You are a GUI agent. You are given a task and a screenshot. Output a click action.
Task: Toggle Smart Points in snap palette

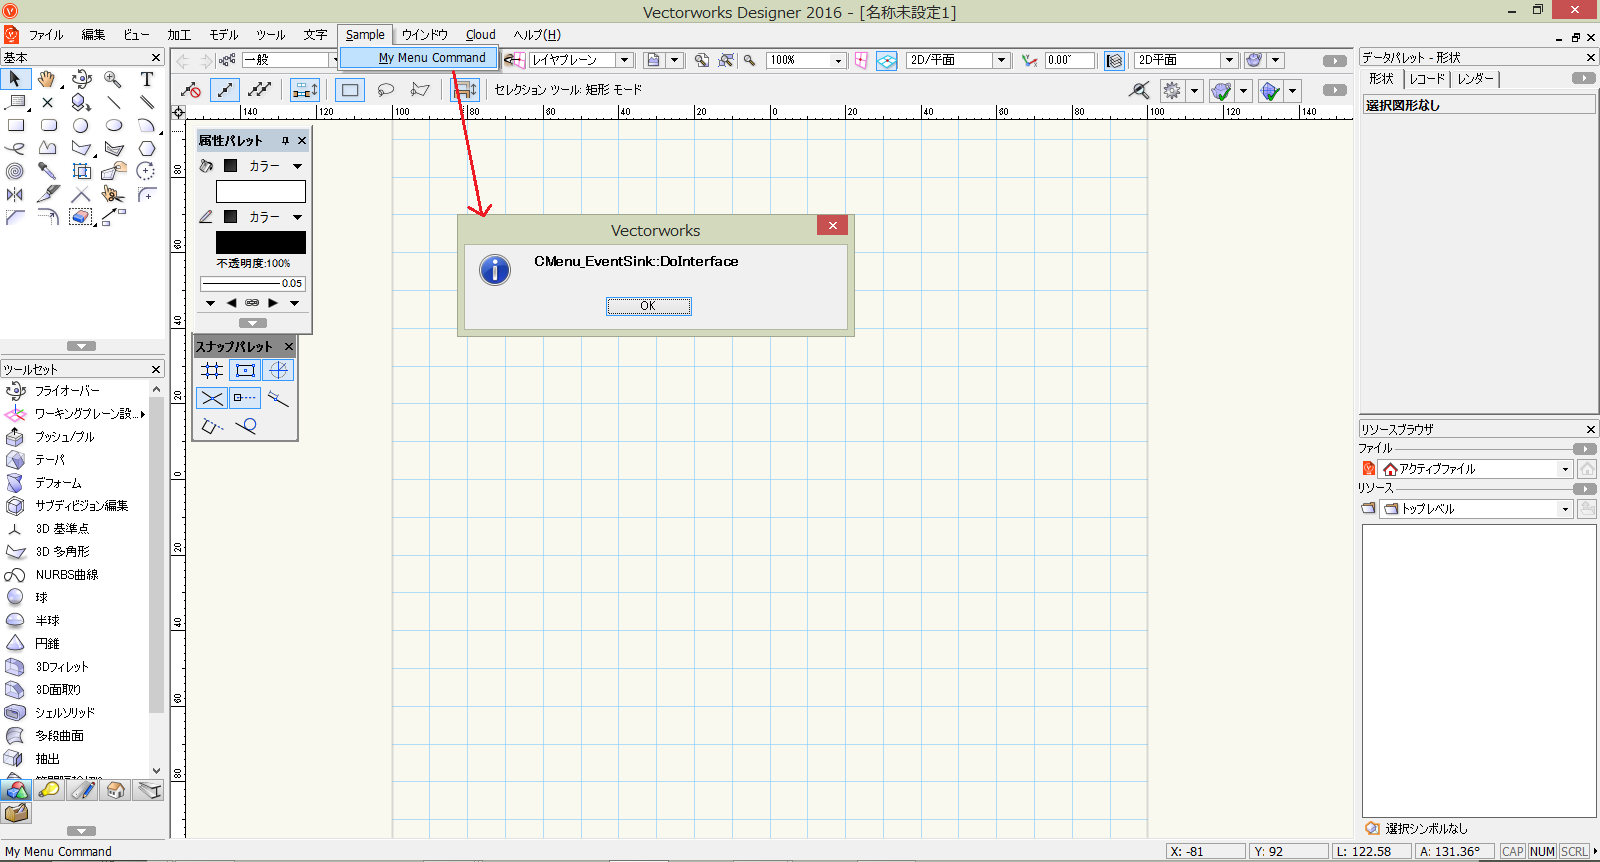pyautogui.click(x=245, y=398)
